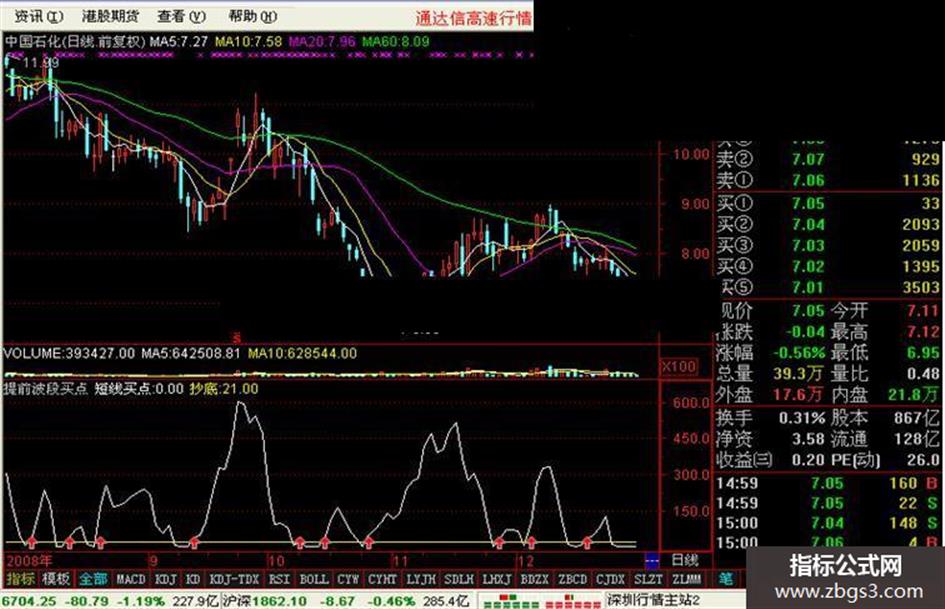Viewport: 945px width, 609px height.
Task: Click the green-red signal bars in status bar
Action: [x=542, y=601]
